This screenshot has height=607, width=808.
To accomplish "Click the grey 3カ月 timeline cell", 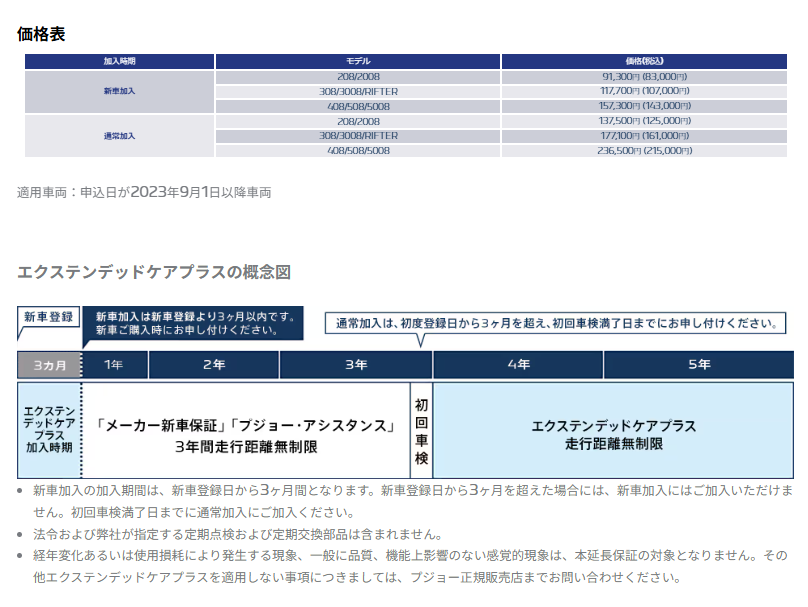I will [49, 365].
